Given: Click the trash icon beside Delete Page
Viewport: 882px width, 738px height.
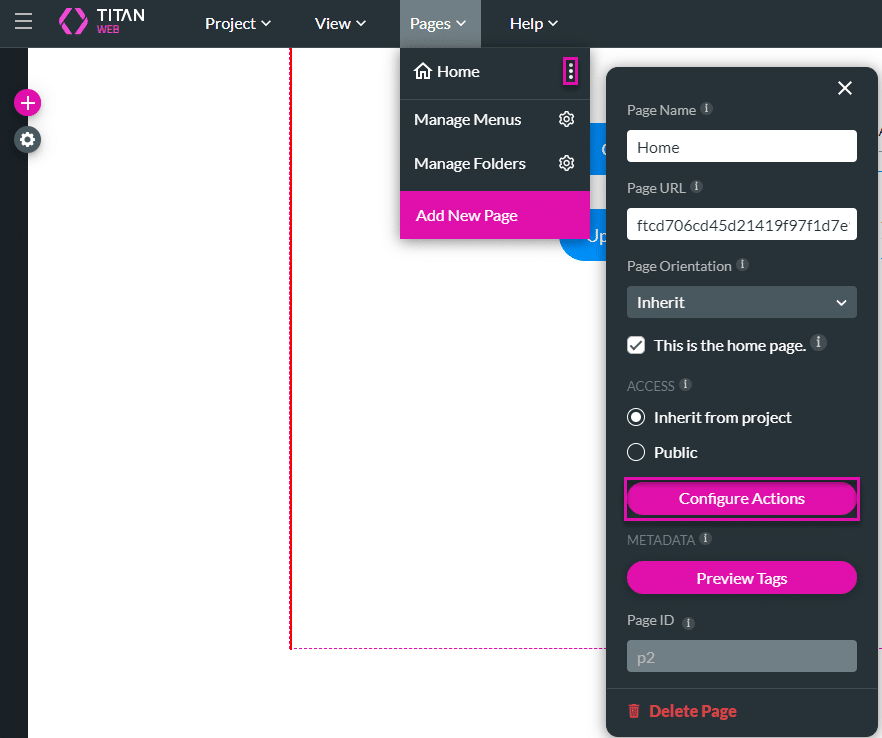Looking at the screenshot, I should tap(633, 710).
